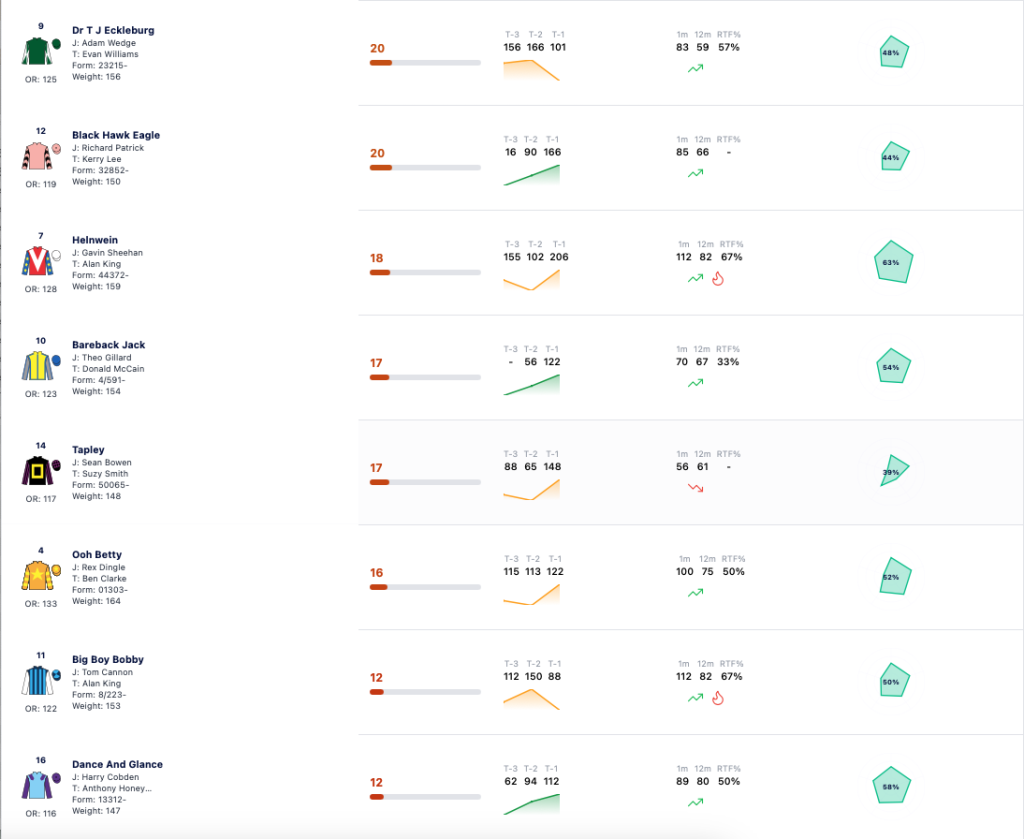Click Helnwein's red and white silks icon
1024x839 pixels.
(x=40, y=261)
